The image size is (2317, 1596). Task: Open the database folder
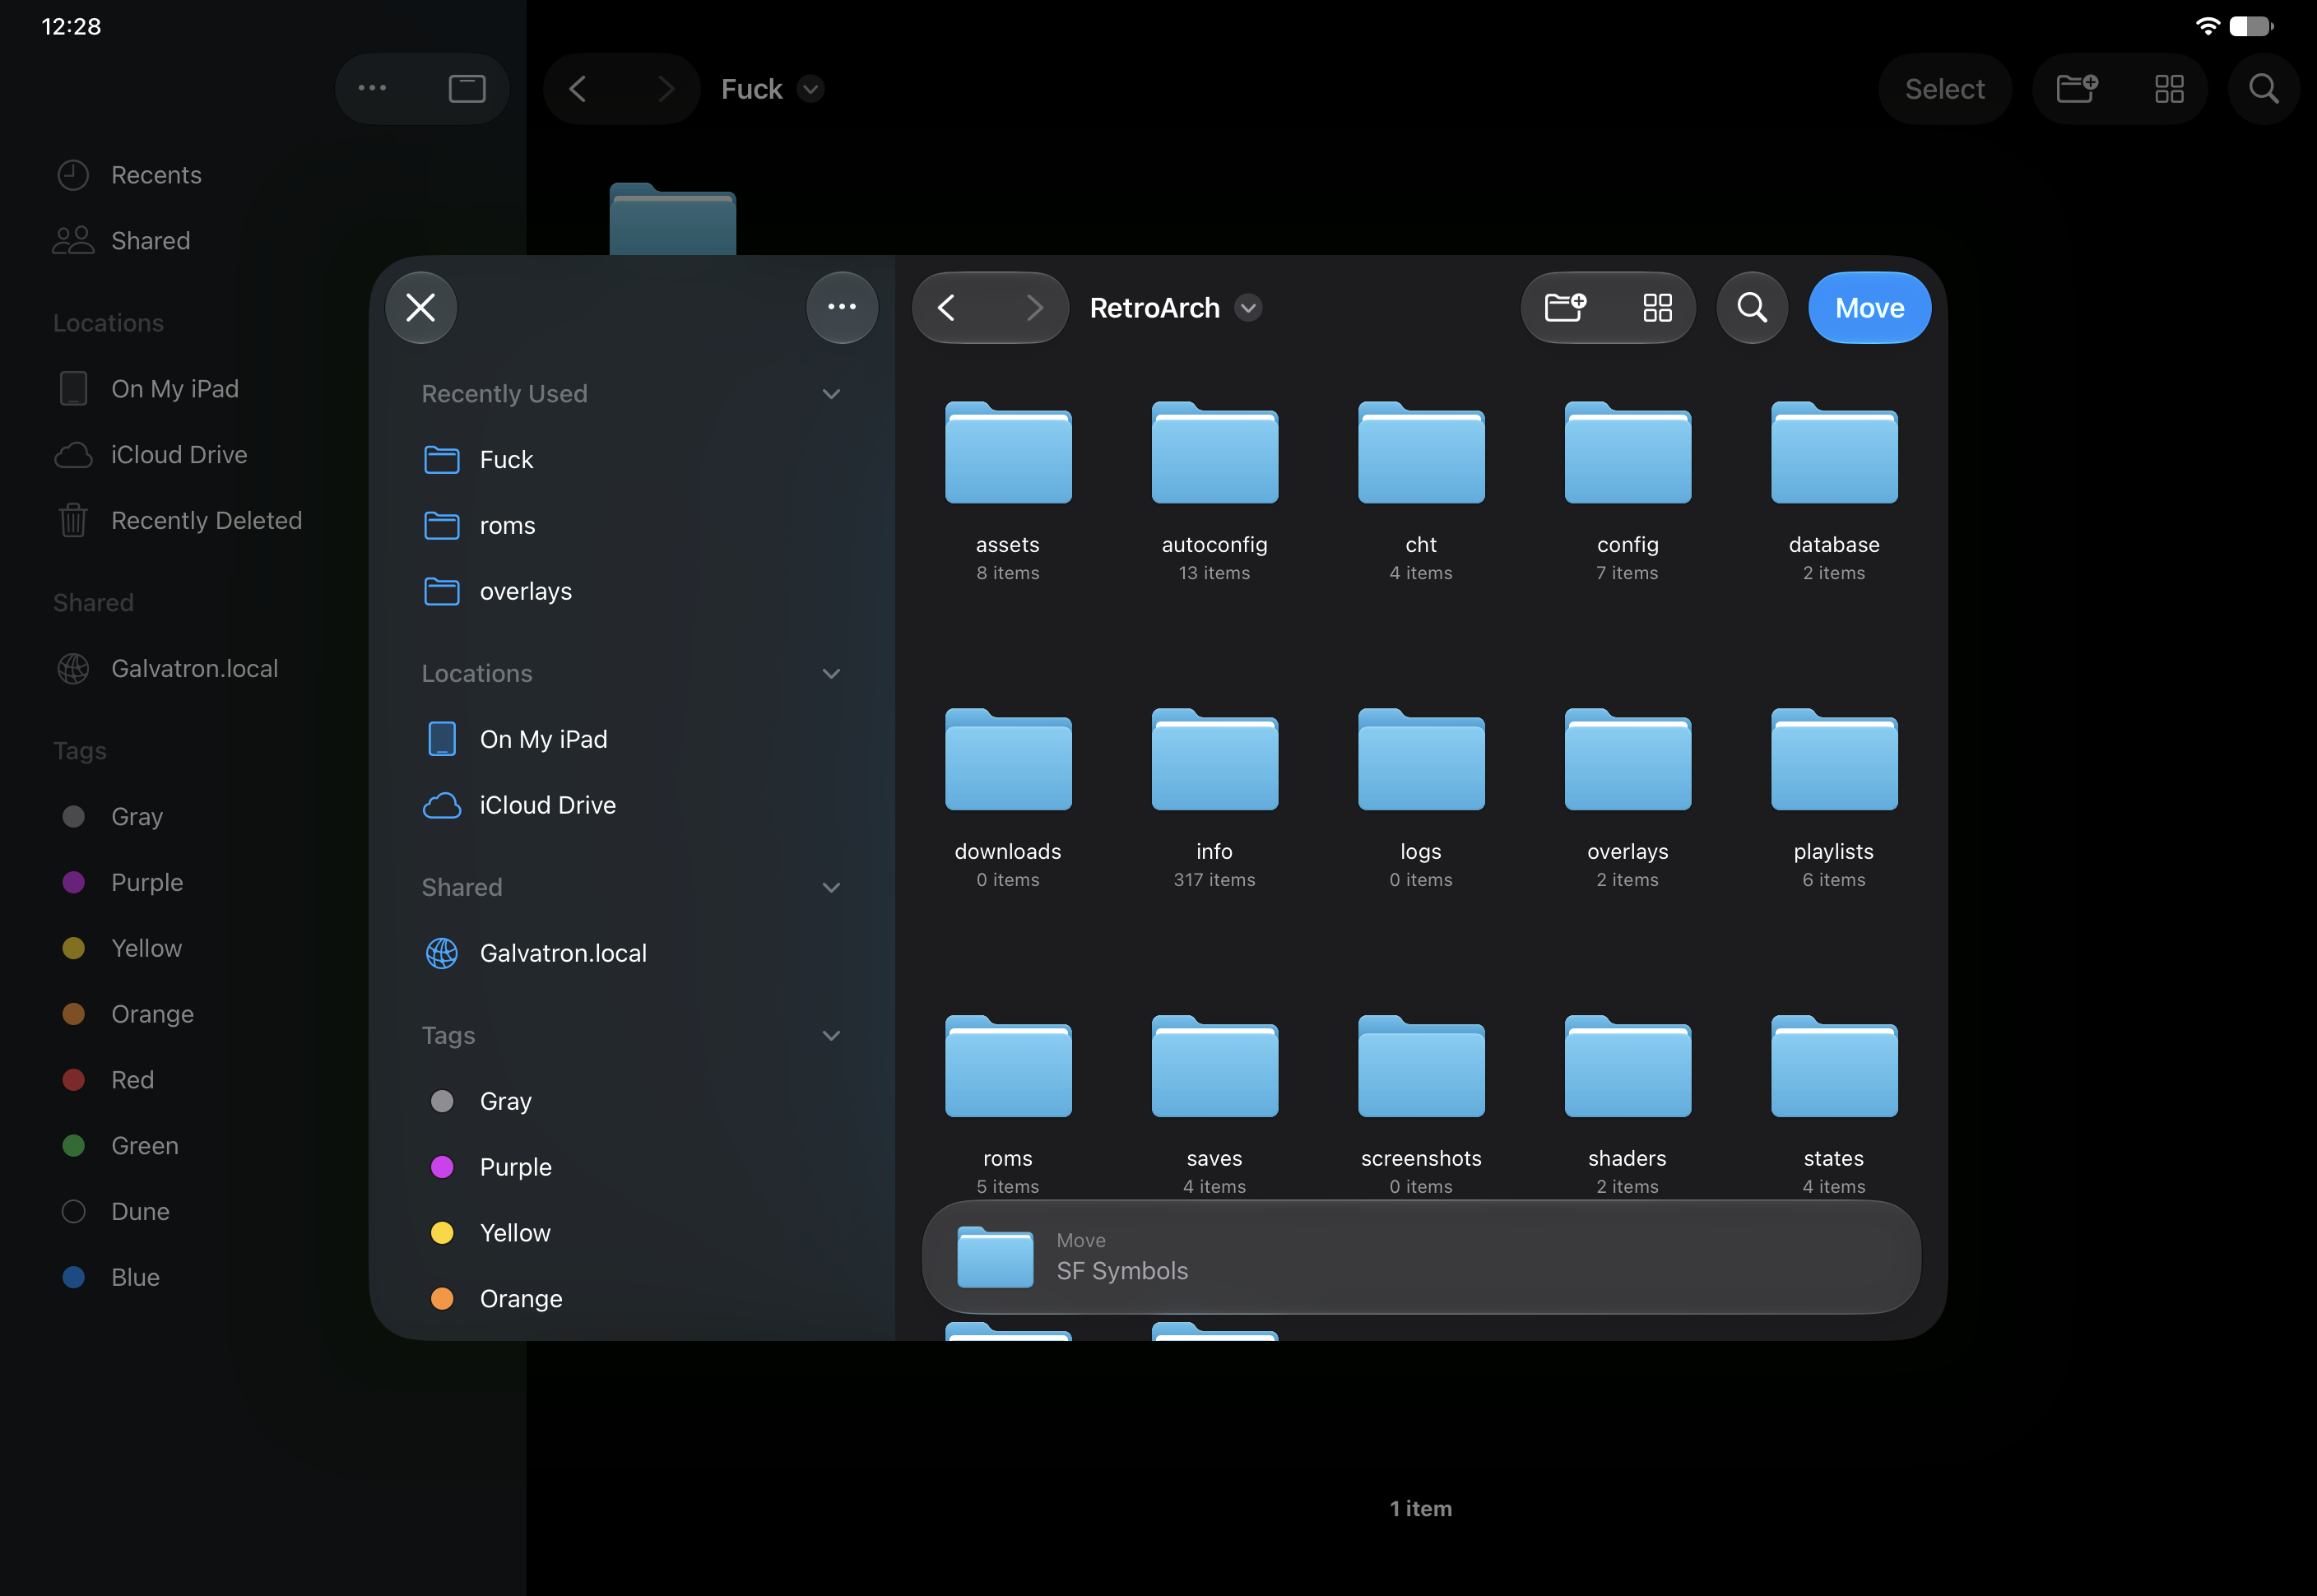coord(1834,453)
